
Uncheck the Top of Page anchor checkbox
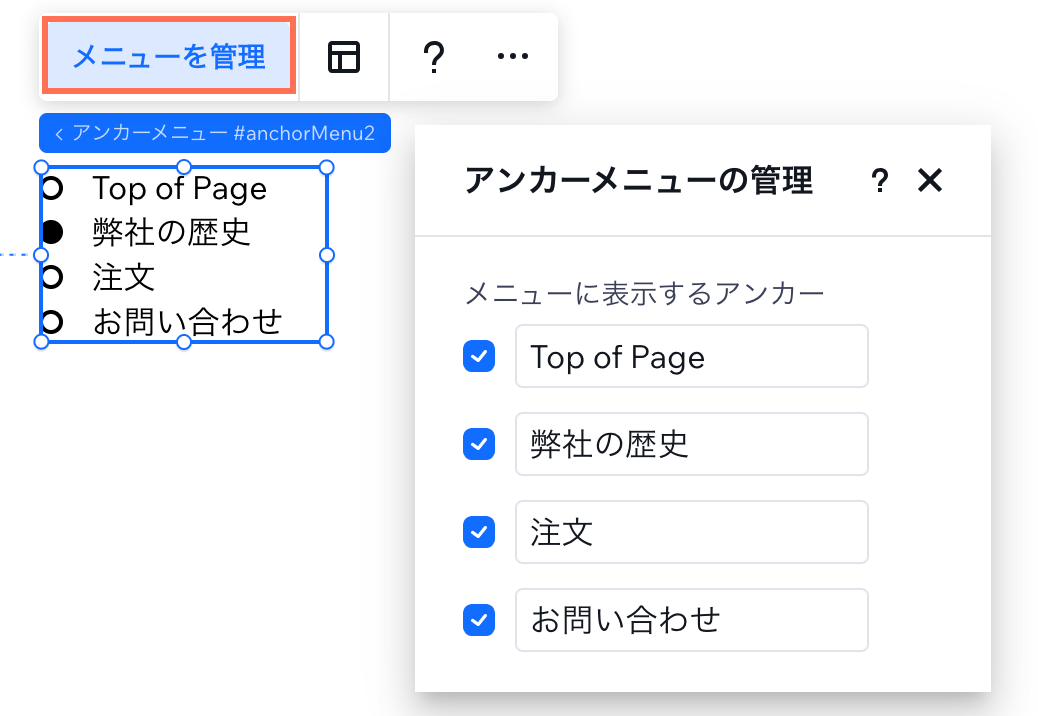click(479, 356)
